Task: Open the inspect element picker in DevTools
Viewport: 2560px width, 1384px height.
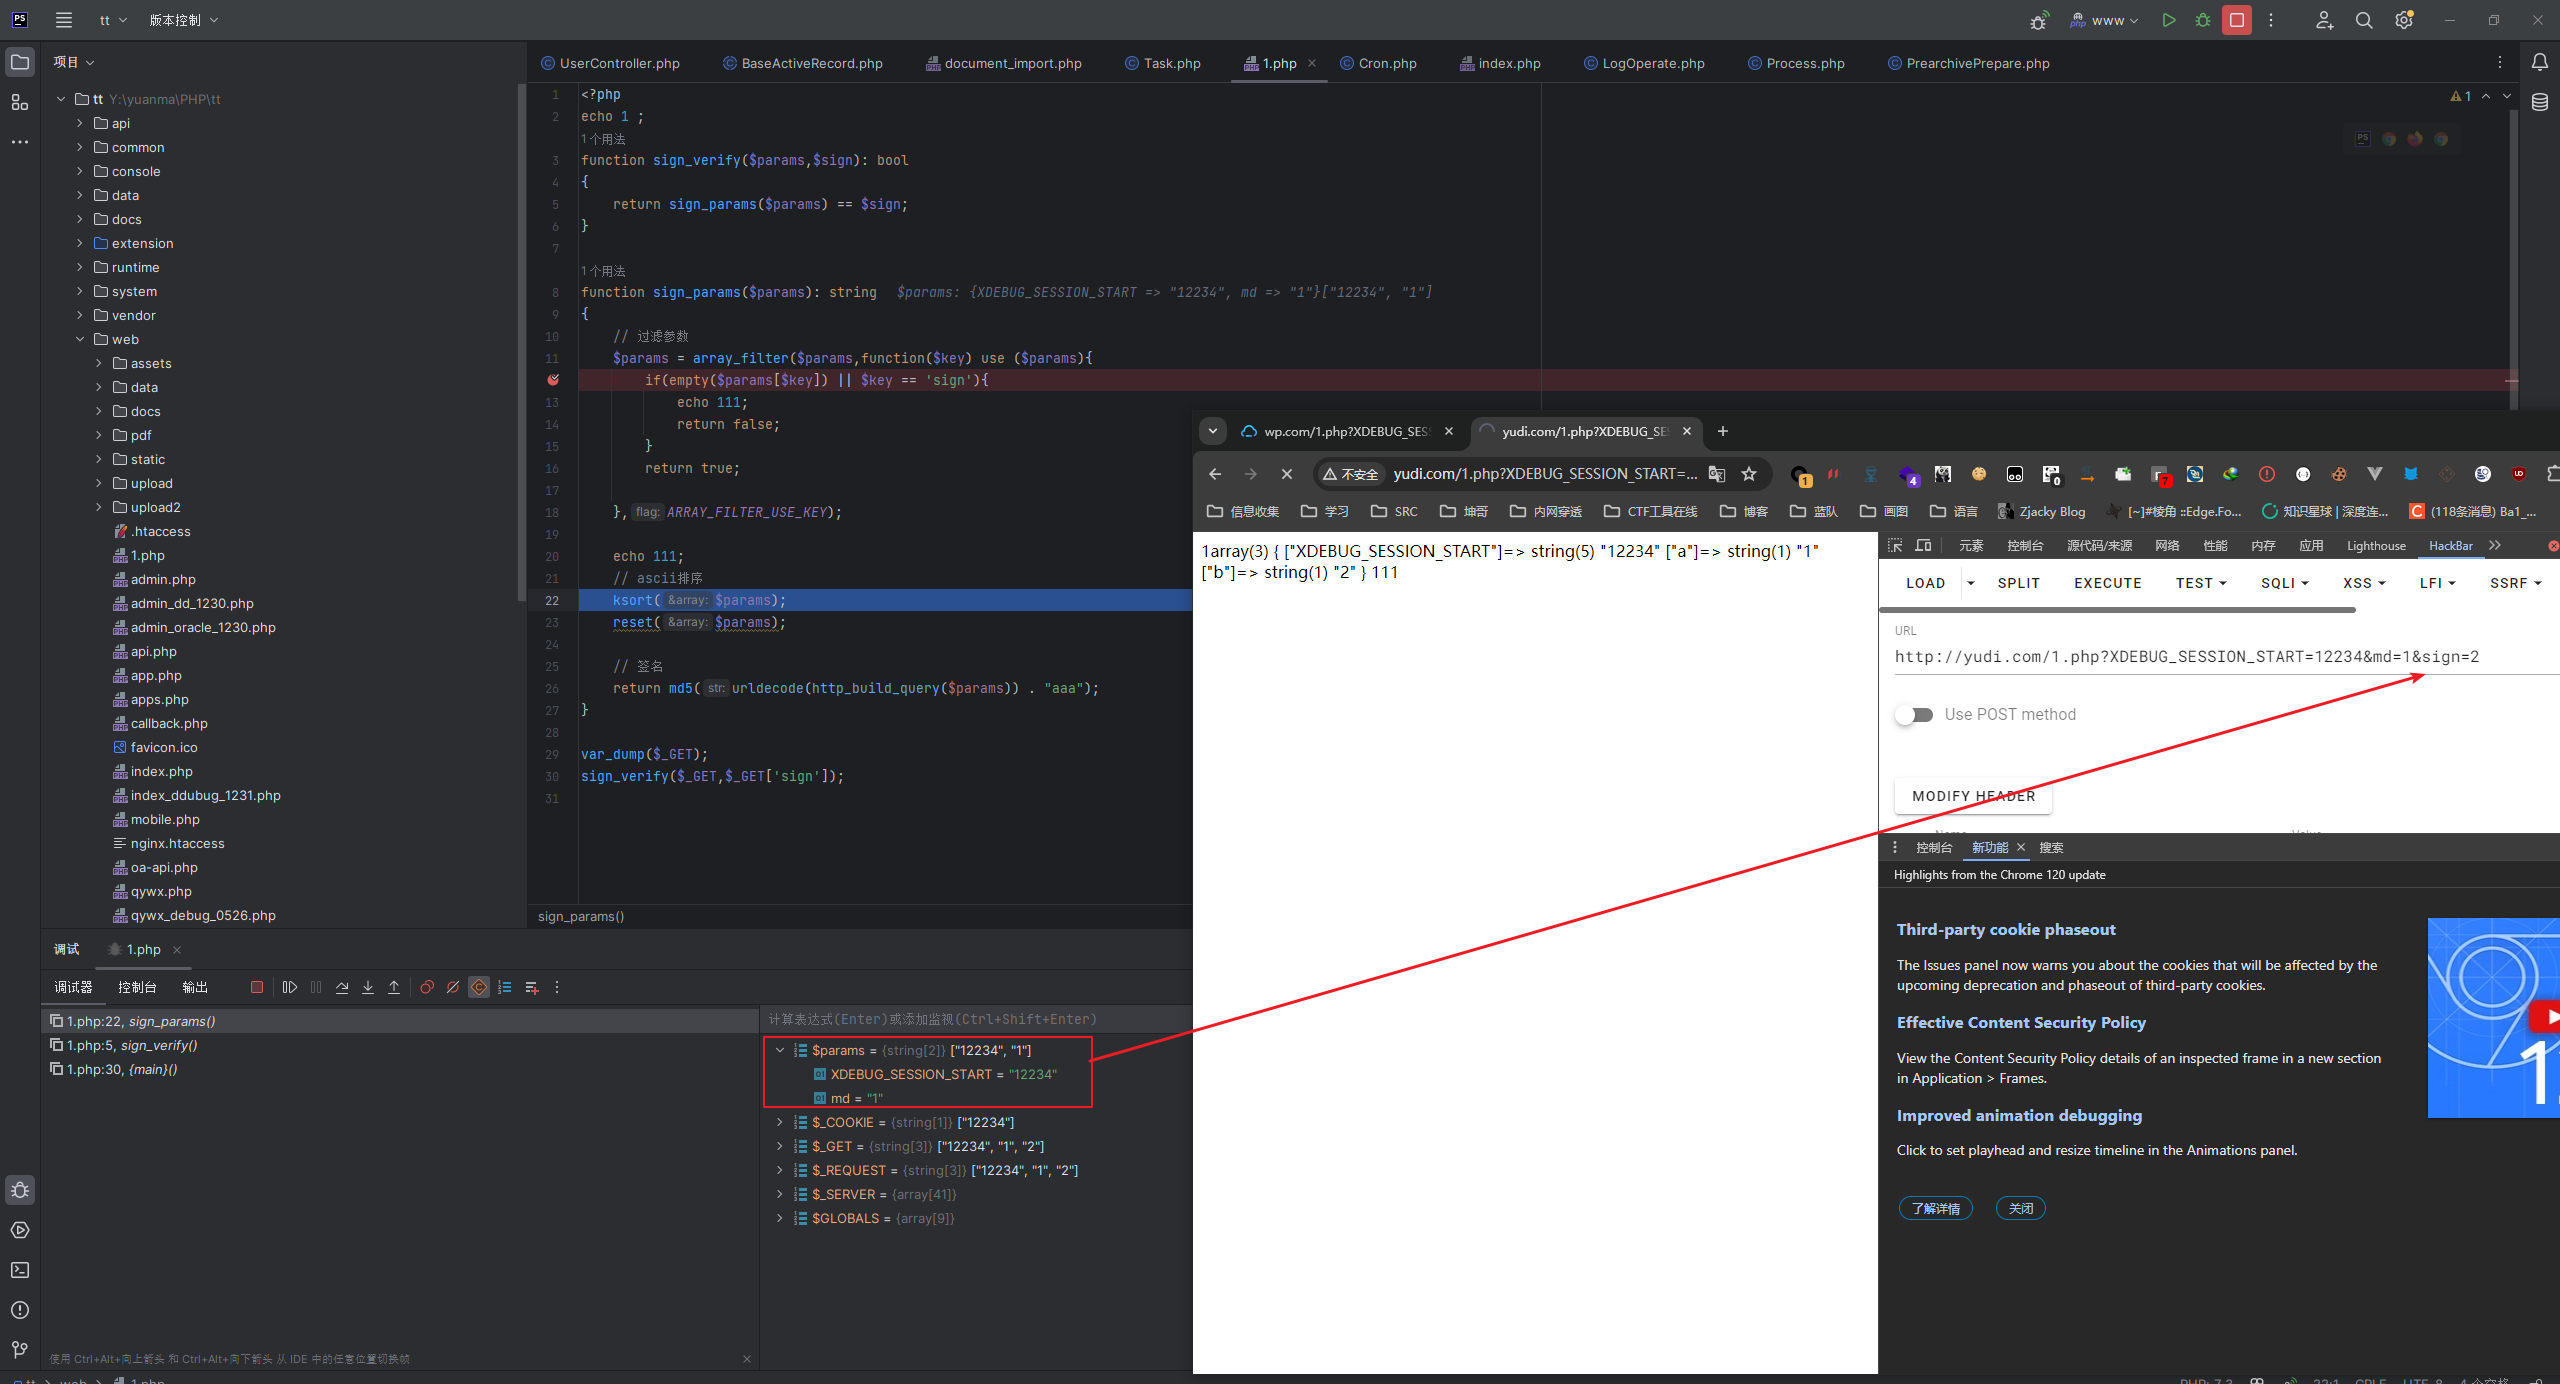Action: coord(1895,545)
